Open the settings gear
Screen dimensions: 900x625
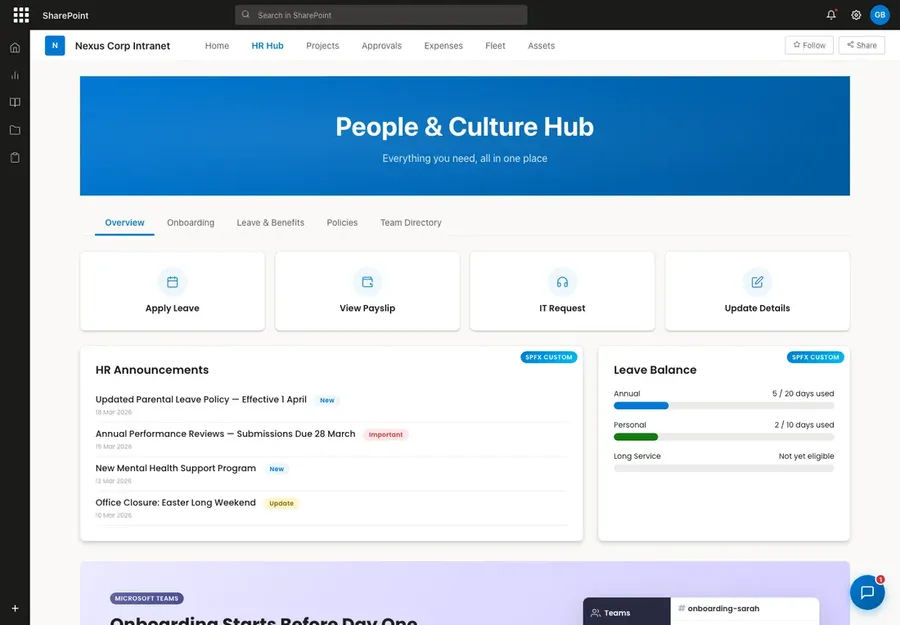coord(856,15)
